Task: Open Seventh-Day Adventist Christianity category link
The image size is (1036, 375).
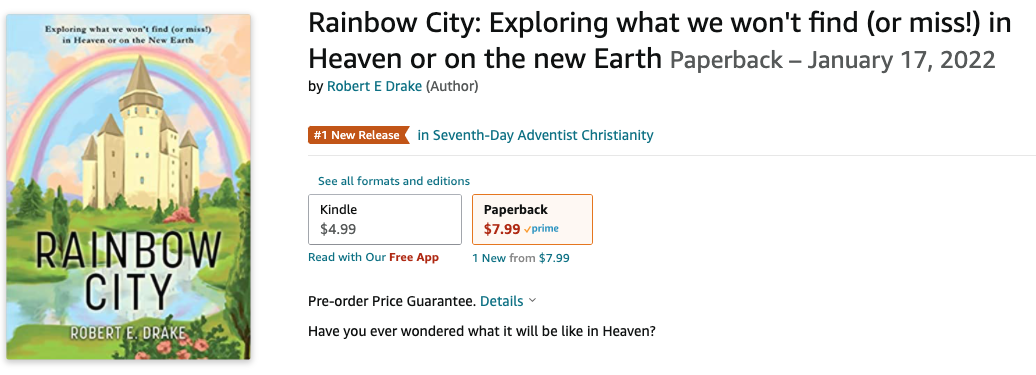Action: 536,135
